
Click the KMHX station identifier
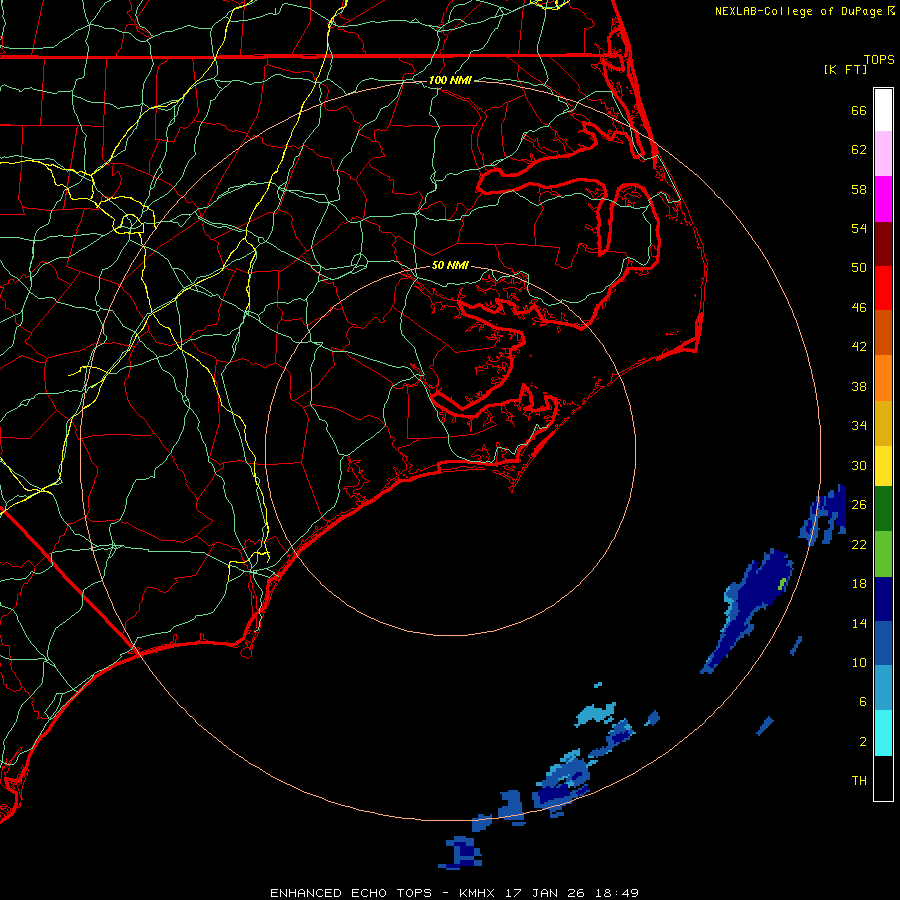click(x=478, y=893)
